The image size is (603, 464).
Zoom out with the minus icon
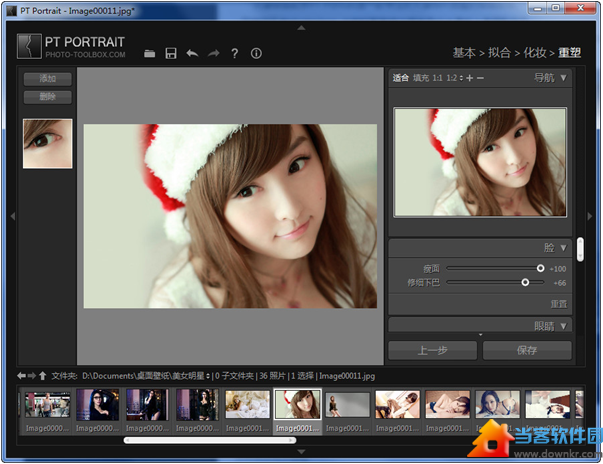(x=481, y=78)
